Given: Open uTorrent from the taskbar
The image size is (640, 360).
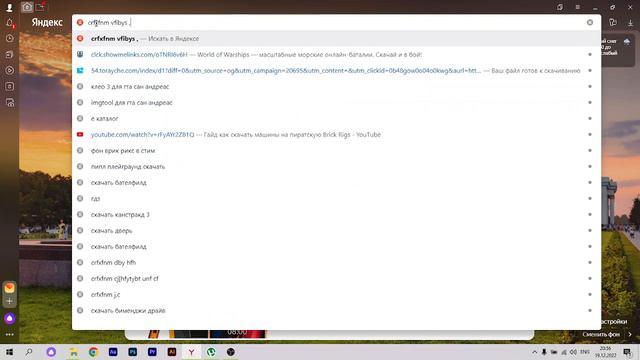Looking at the screenshot, I should (x=211, y=352).
